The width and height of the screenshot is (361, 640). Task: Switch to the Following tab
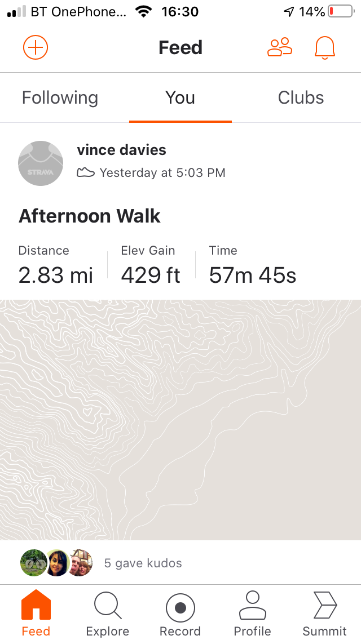[x=60, y=98]
